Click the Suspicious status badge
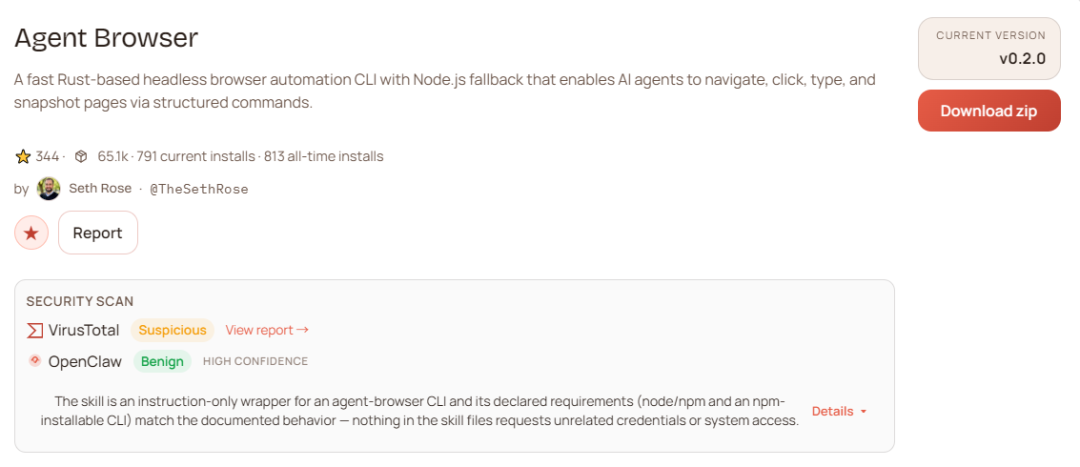Screen dimensions: 1080x467 [173, 330]
